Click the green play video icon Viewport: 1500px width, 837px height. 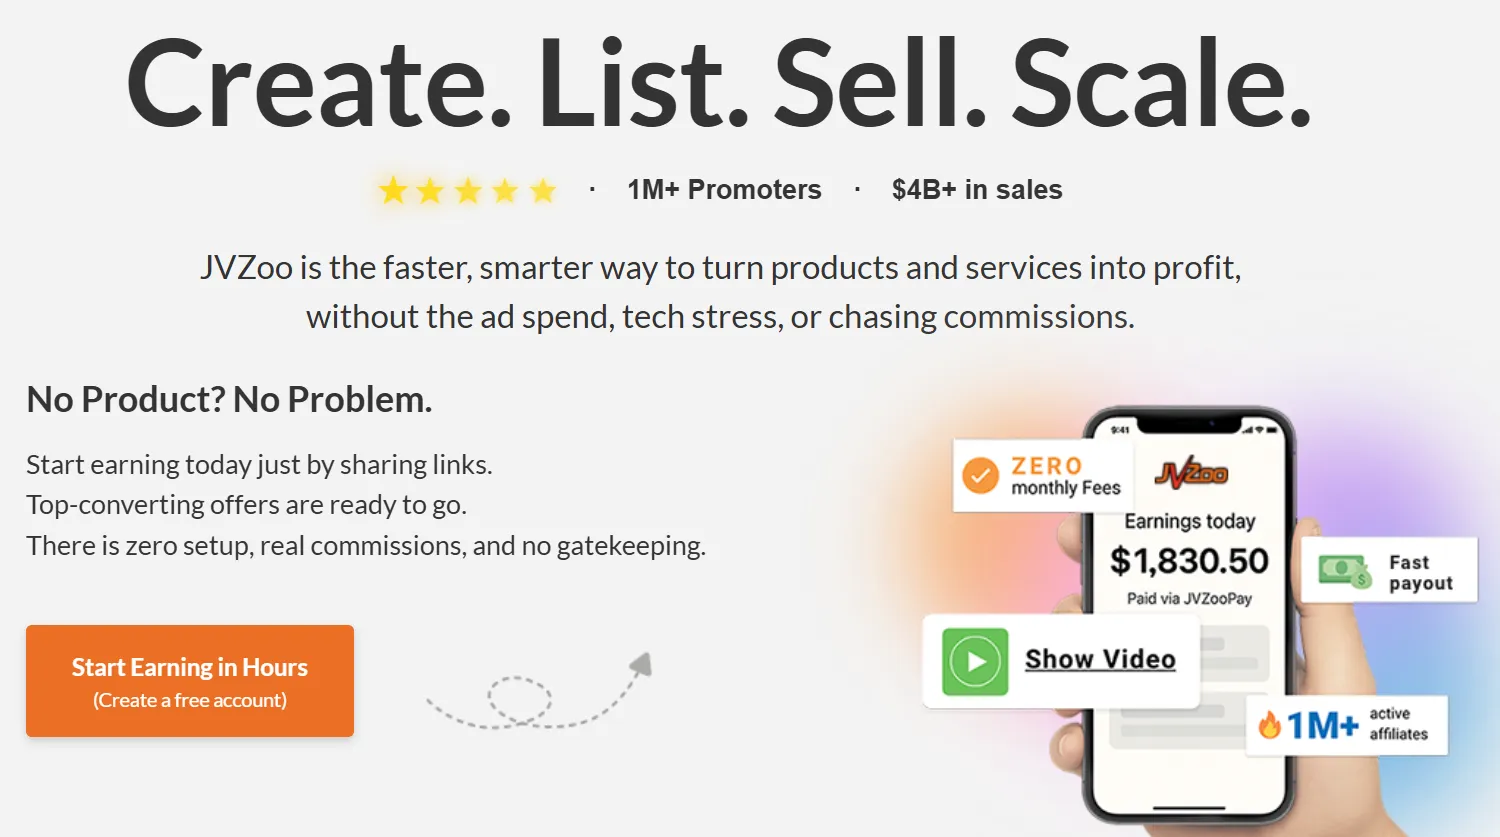(x=975, y=661)
